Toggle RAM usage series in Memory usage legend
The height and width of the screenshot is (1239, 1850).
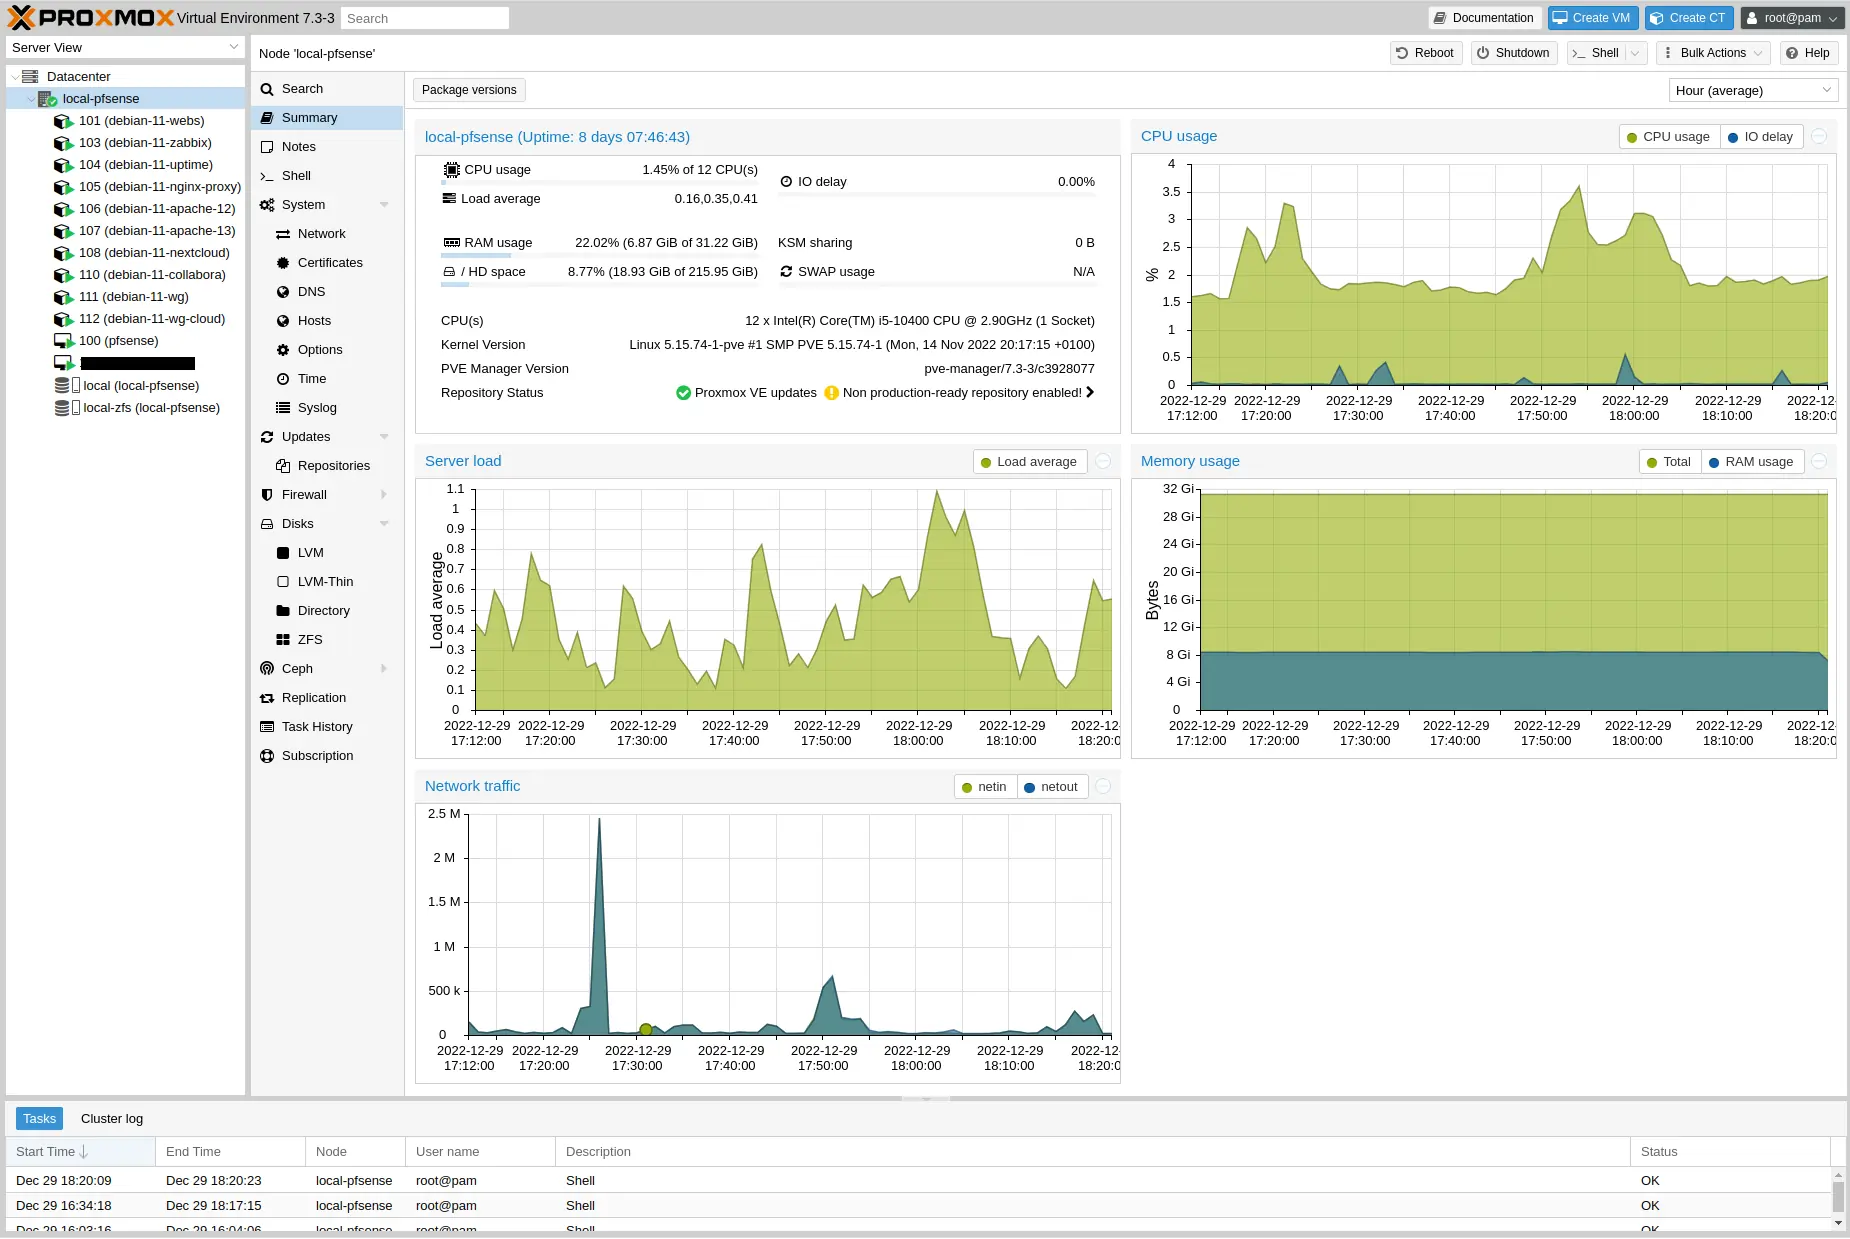[x=1751, y=462]
